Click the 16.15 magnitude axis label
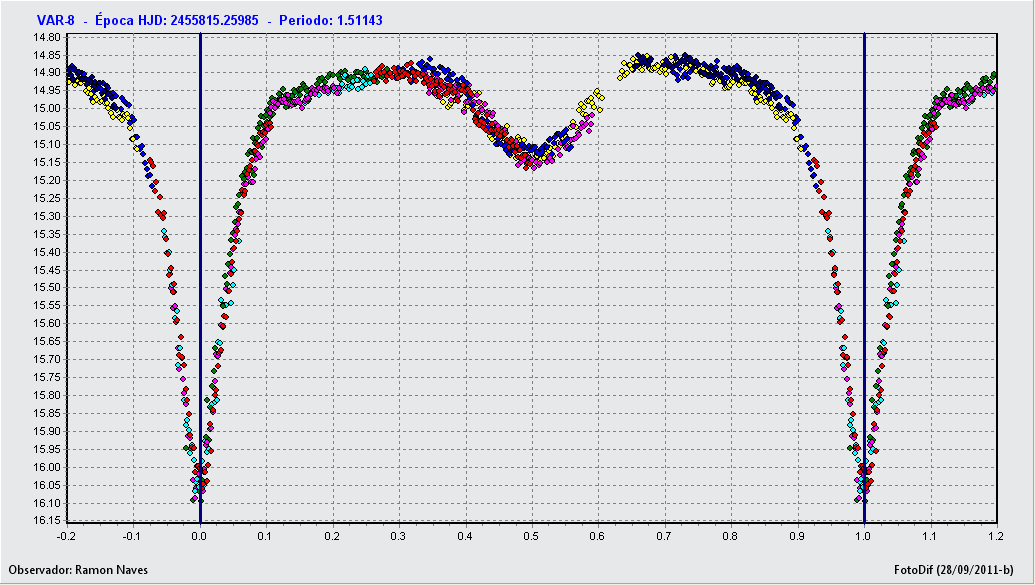Viewport: 1035px width, 585px height. [46, 520]
